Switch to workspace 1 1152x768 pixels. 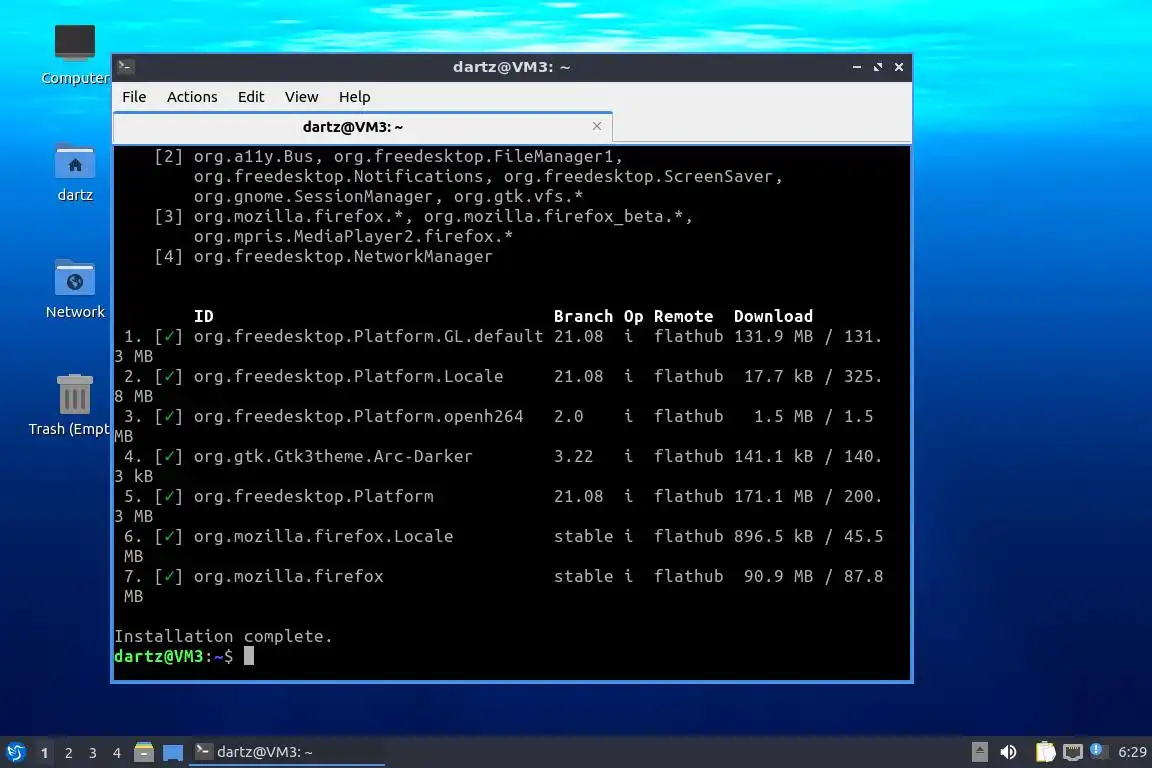pyautogui.click(x=44, y=753)
